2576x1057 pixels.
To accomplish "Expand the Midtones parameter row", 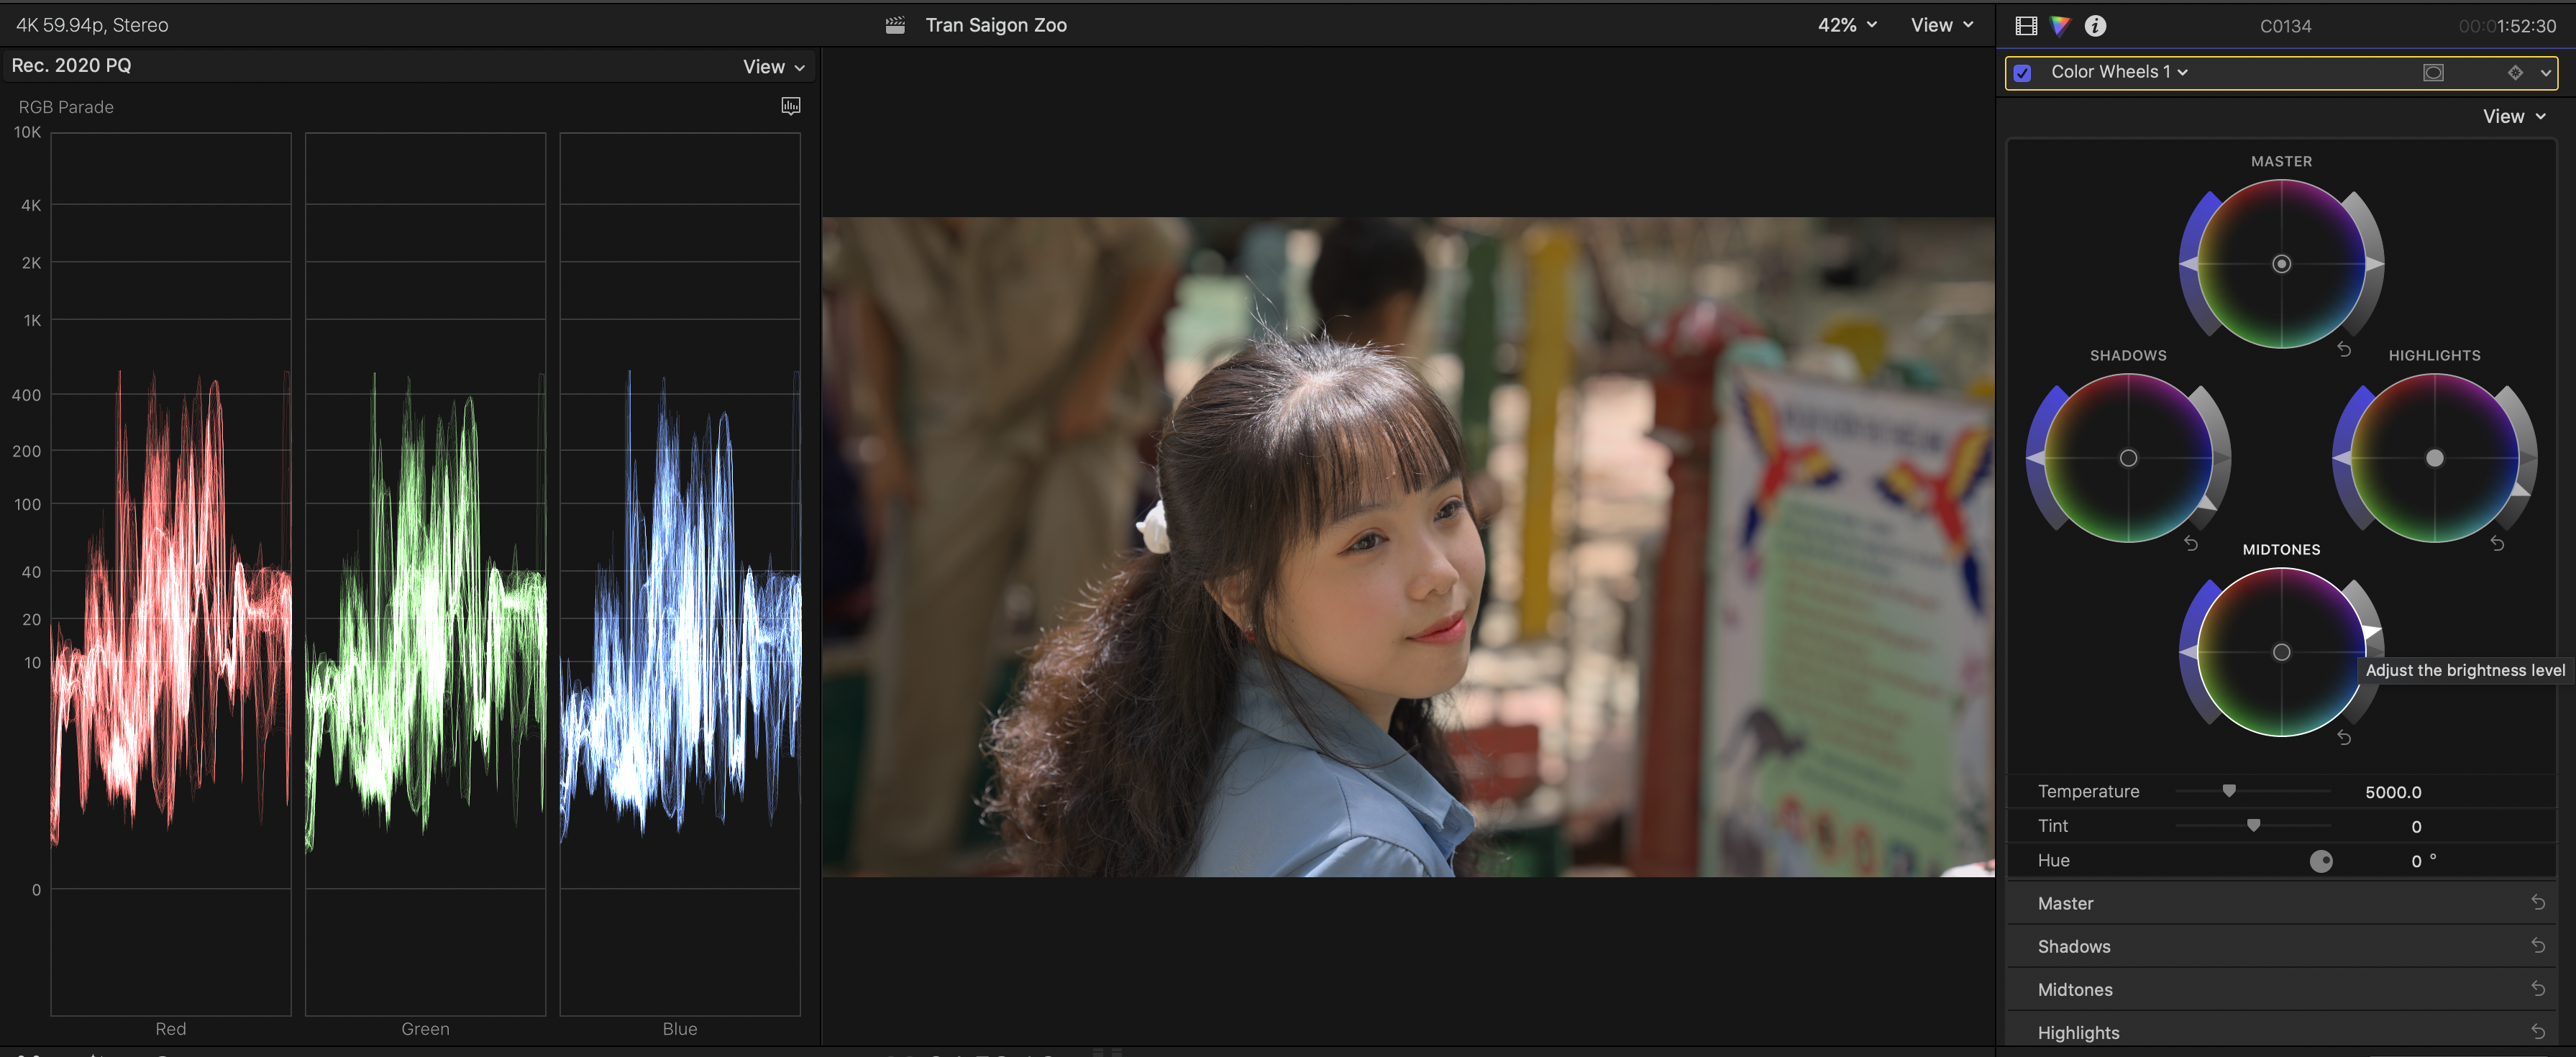I will 2075,989.
